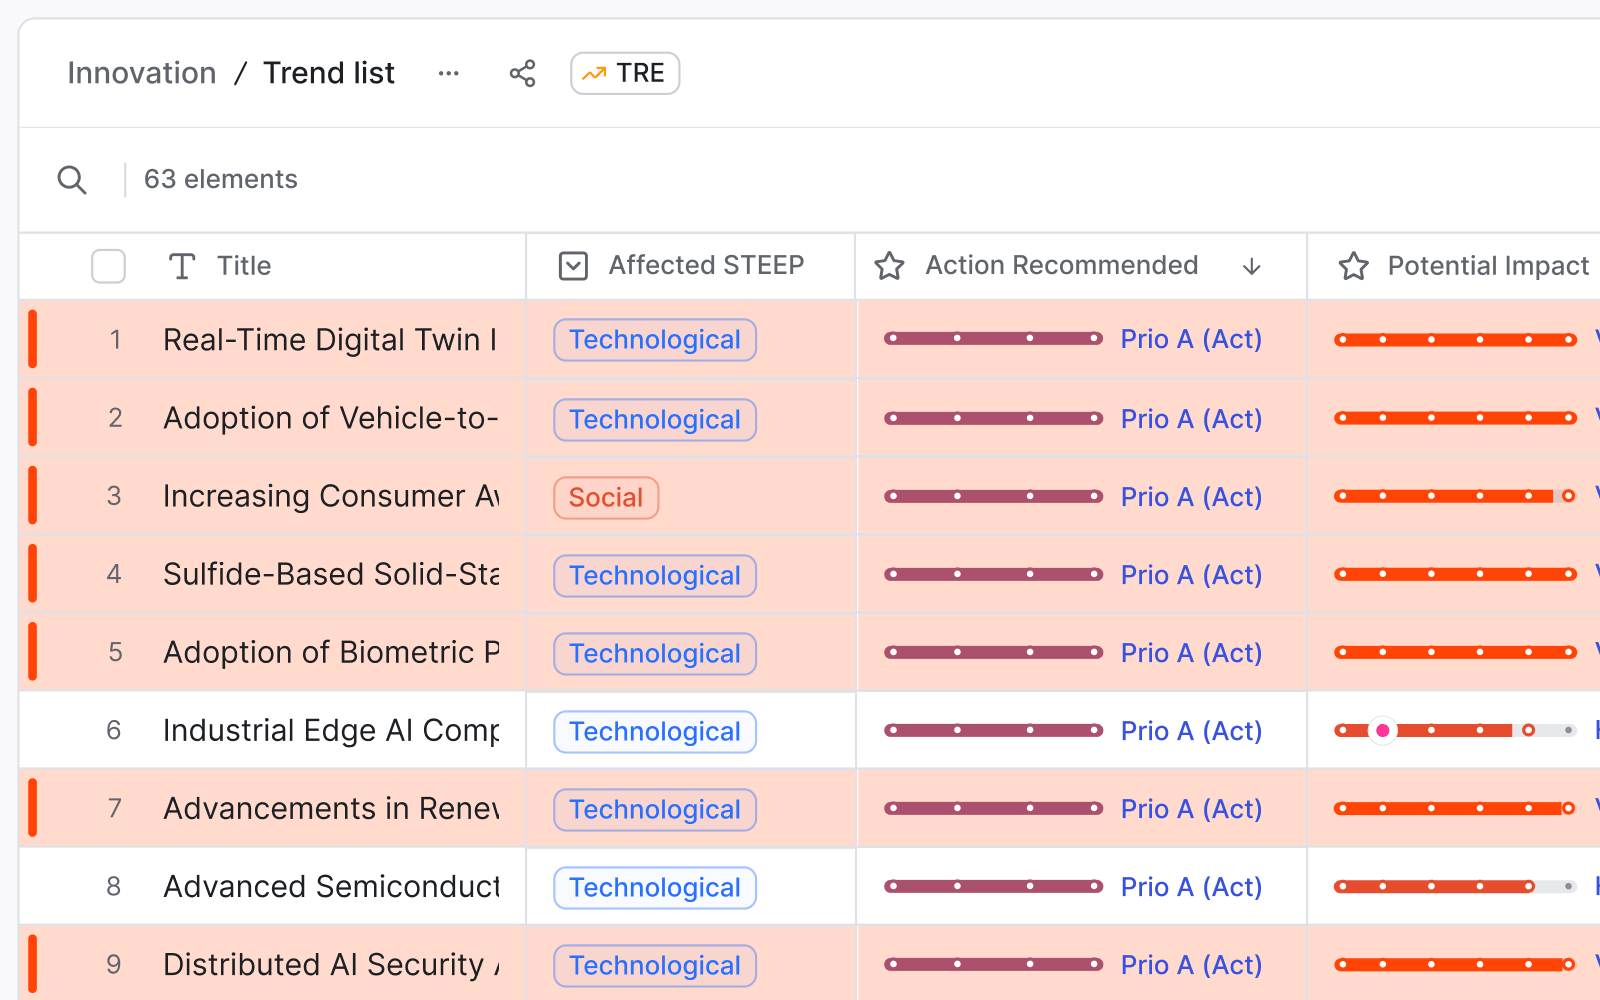Open the three-dots more options menu

click(x=449, y=73)
